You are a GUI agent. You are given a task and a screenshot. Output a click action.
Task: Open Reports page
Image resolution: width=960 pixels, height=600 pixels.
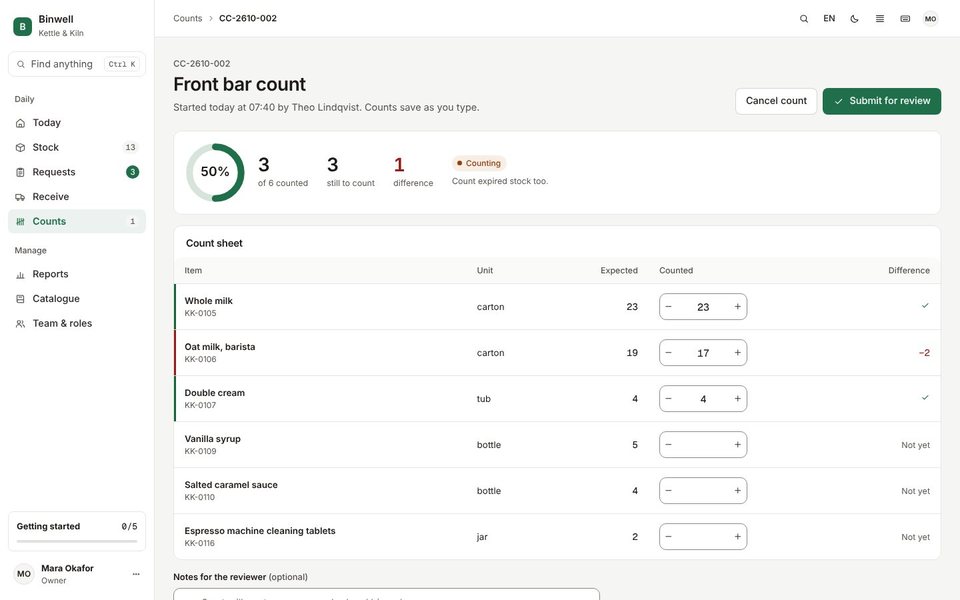[77, 274]
